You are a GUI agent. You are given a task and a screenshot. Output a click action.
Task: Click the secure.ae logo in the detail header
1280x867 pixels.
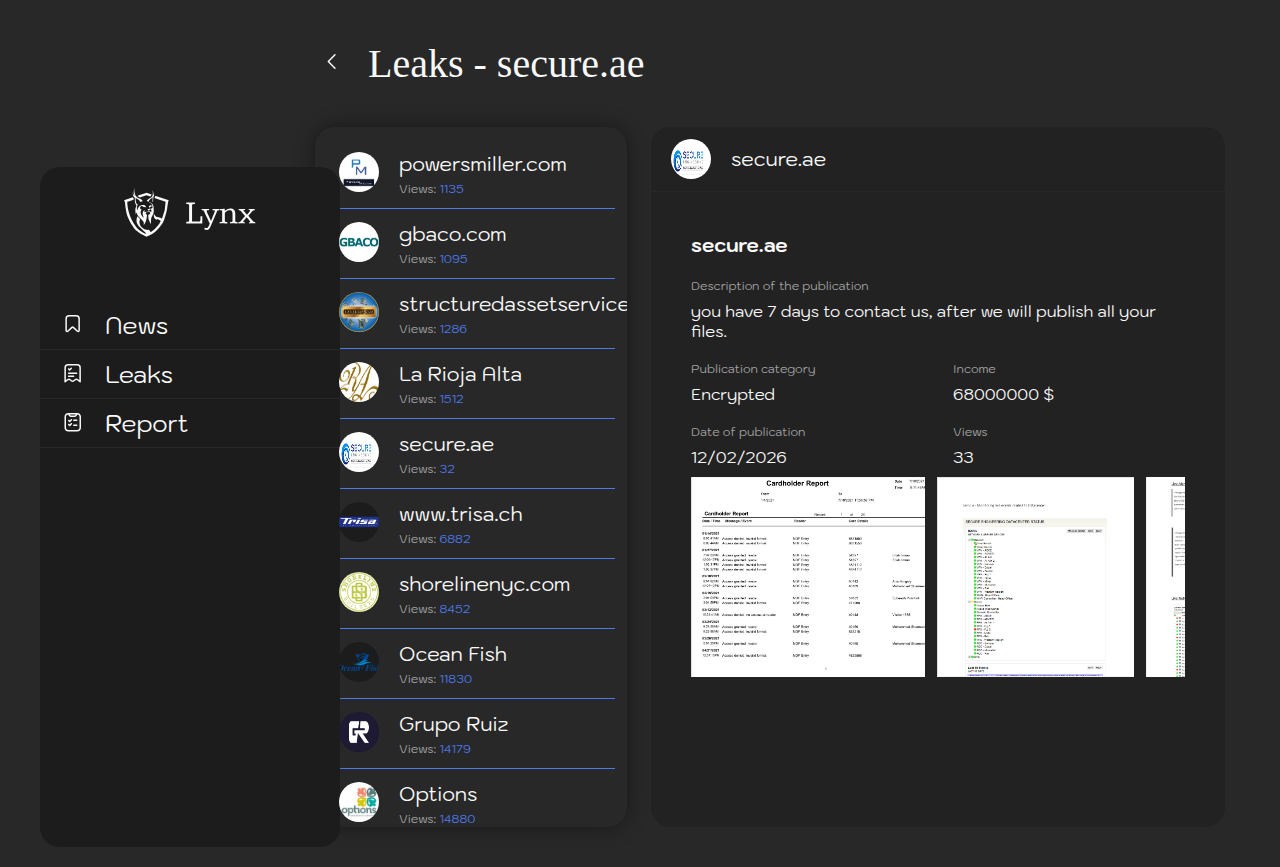click(691, 159)
